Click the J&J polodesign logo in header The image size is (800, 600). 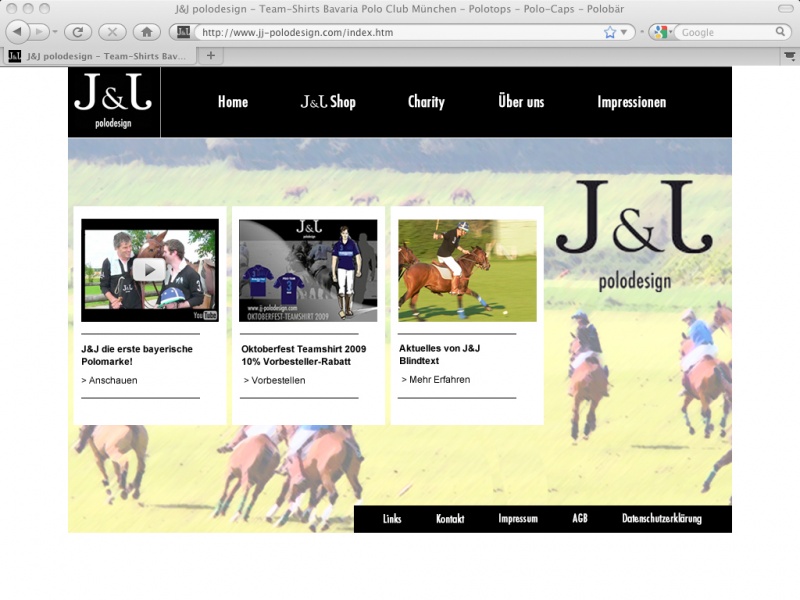[113, 101]
